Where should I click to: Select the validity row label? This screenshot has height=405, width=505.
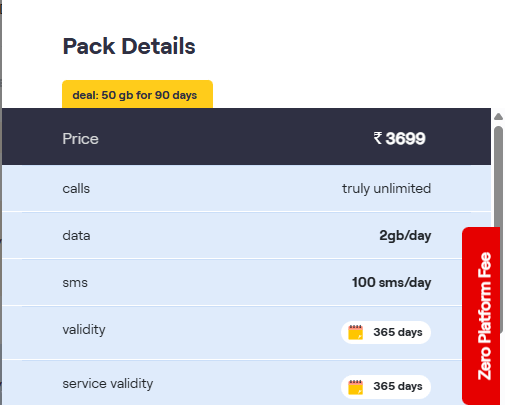click(84, 330)
